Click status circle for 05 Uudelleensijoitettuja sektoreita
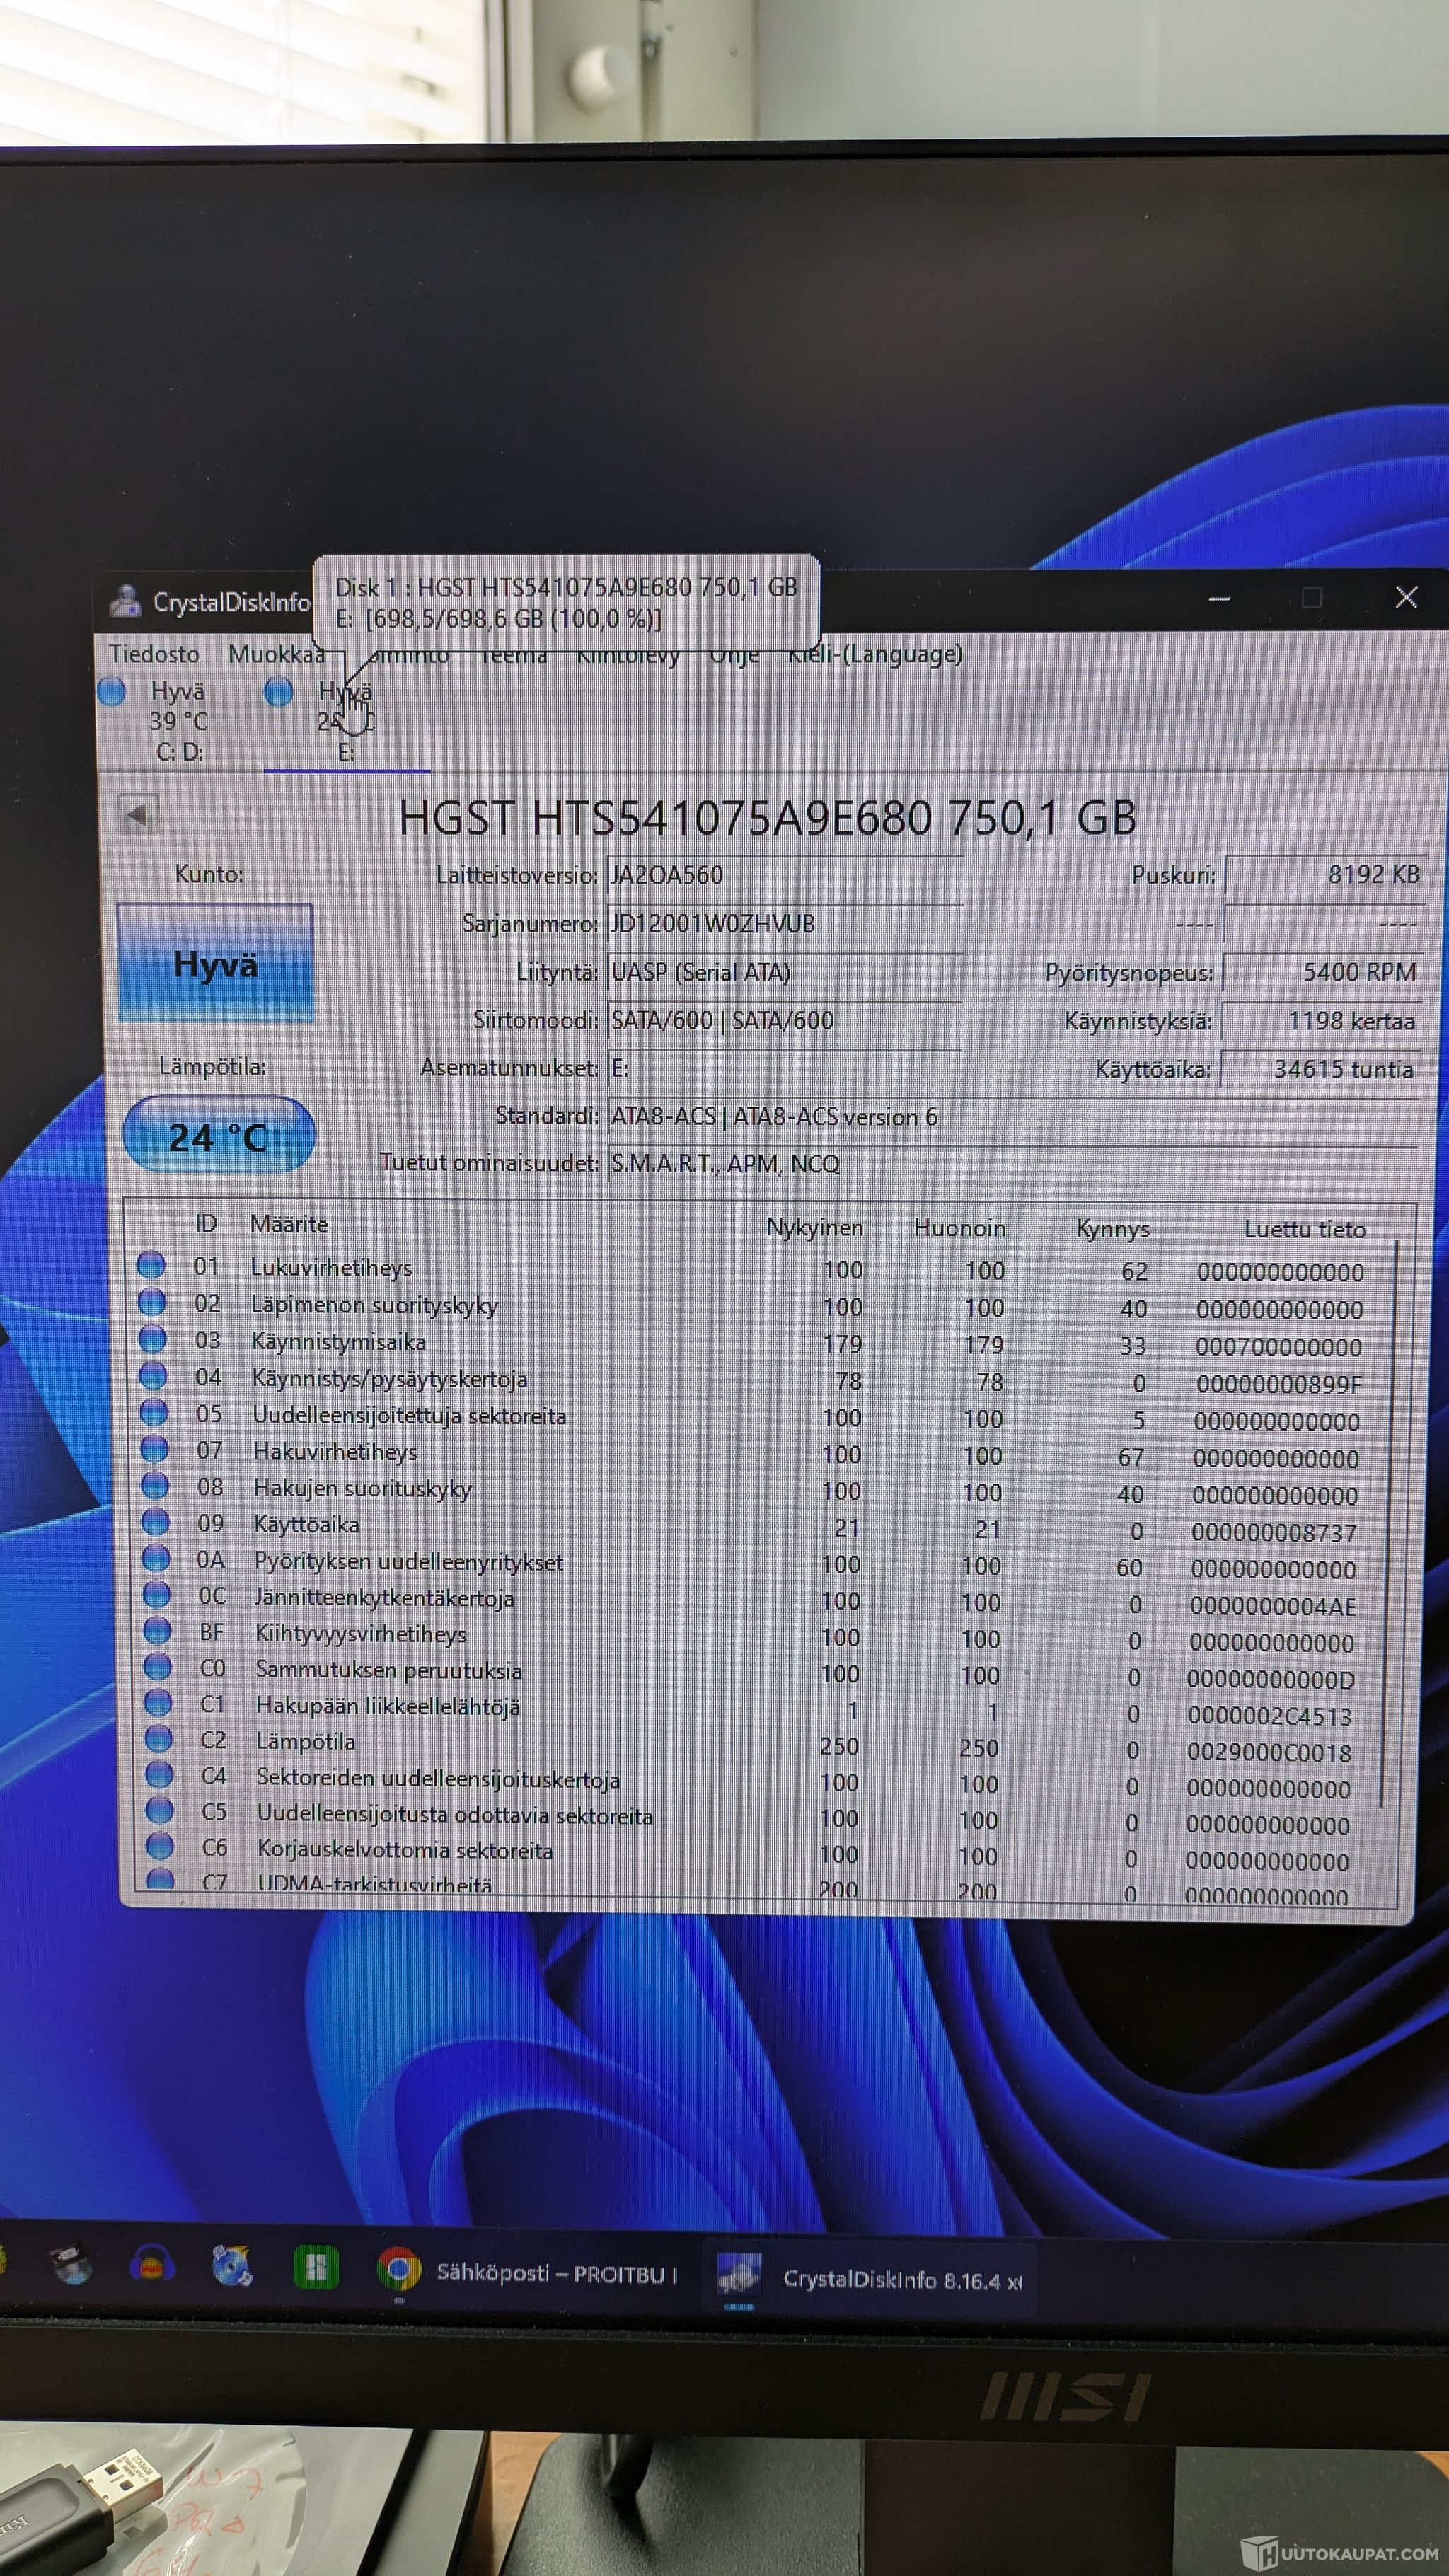Image resolution: width=1449 pixels, height=2576 pixels. pos(154,1412)
